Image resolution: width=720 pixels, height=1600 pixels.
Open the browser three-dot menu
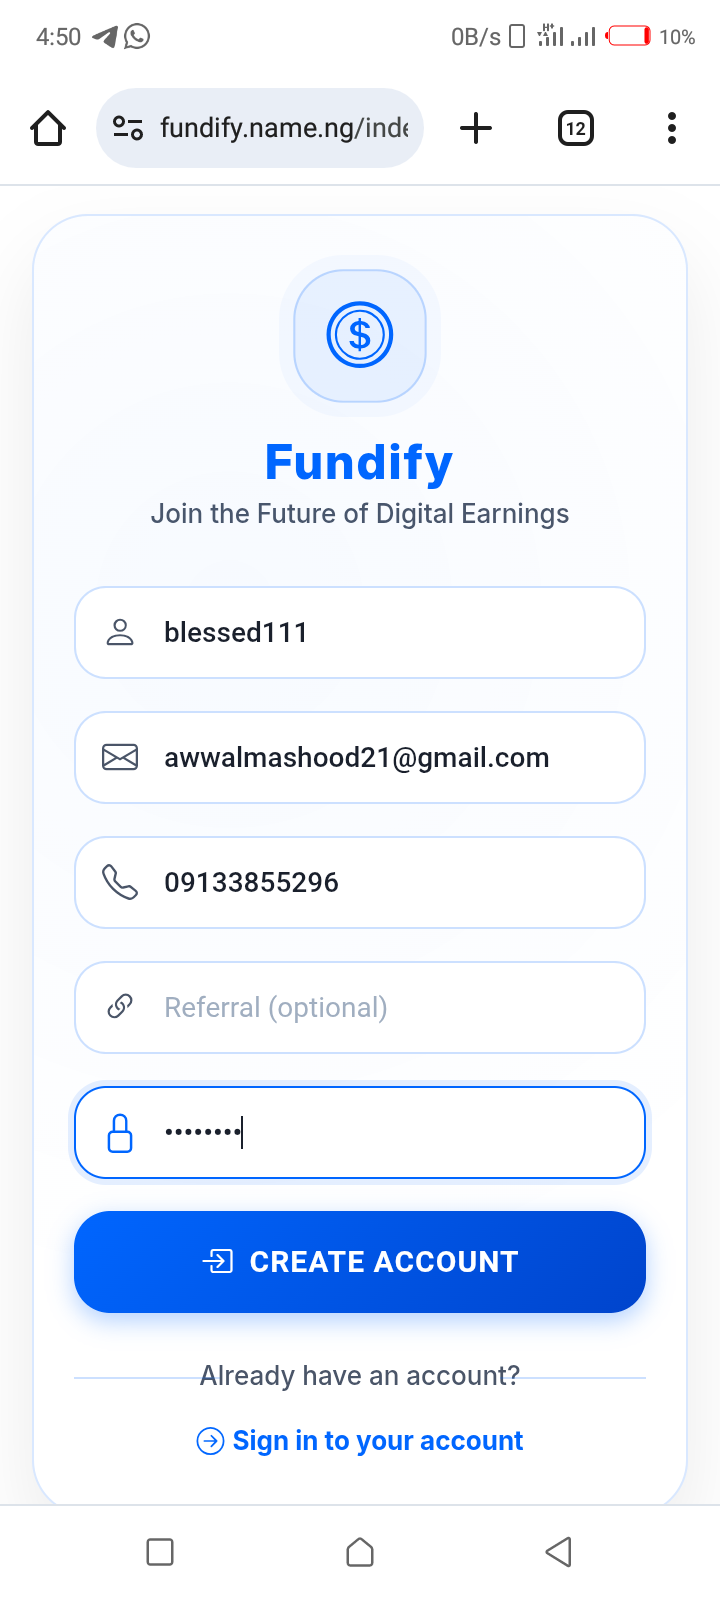tap(671, 128)
